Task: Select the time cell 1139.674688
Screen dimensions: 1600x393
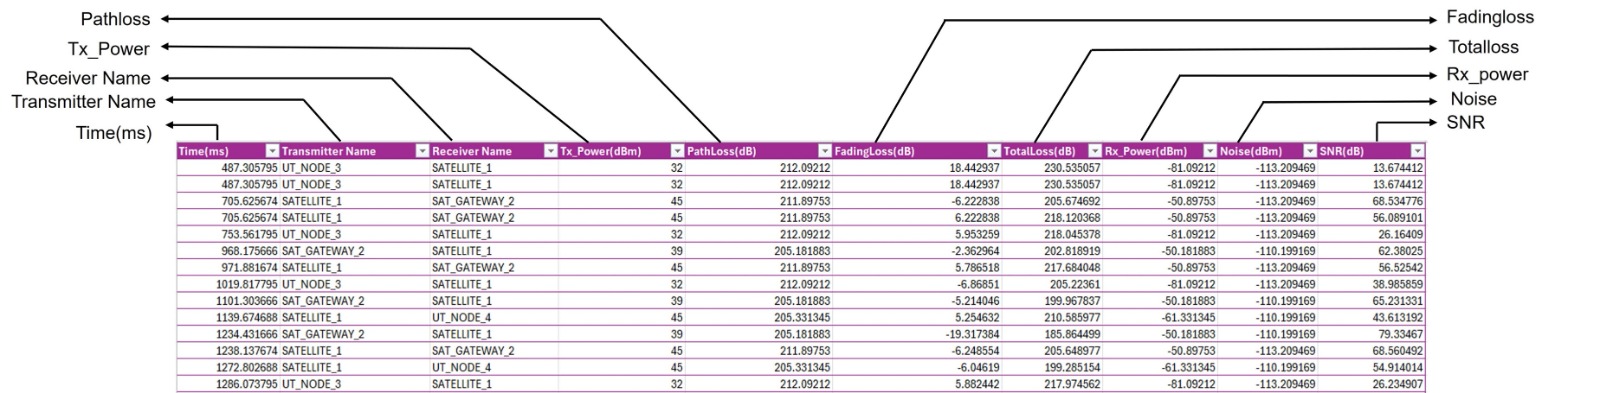Action: (247, 318)
